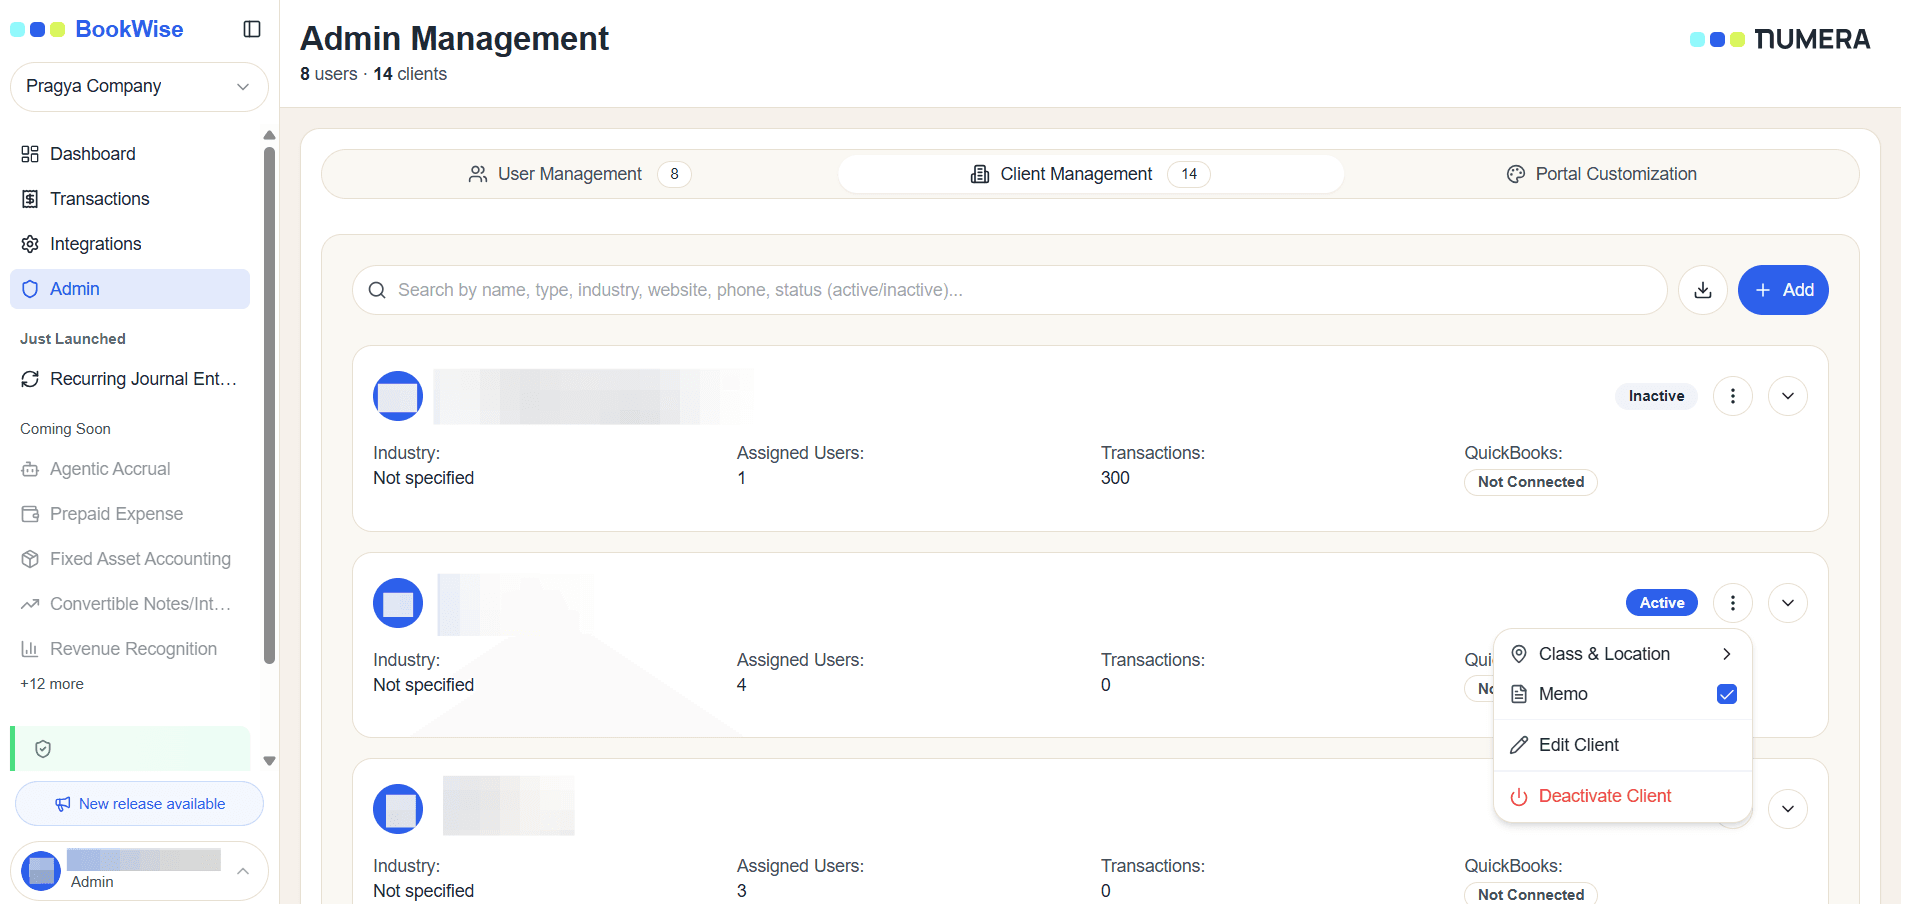This screenshot has height=904, width=1920.
Task: Click Revenue Recognition sidebar item
Action: 130,649
